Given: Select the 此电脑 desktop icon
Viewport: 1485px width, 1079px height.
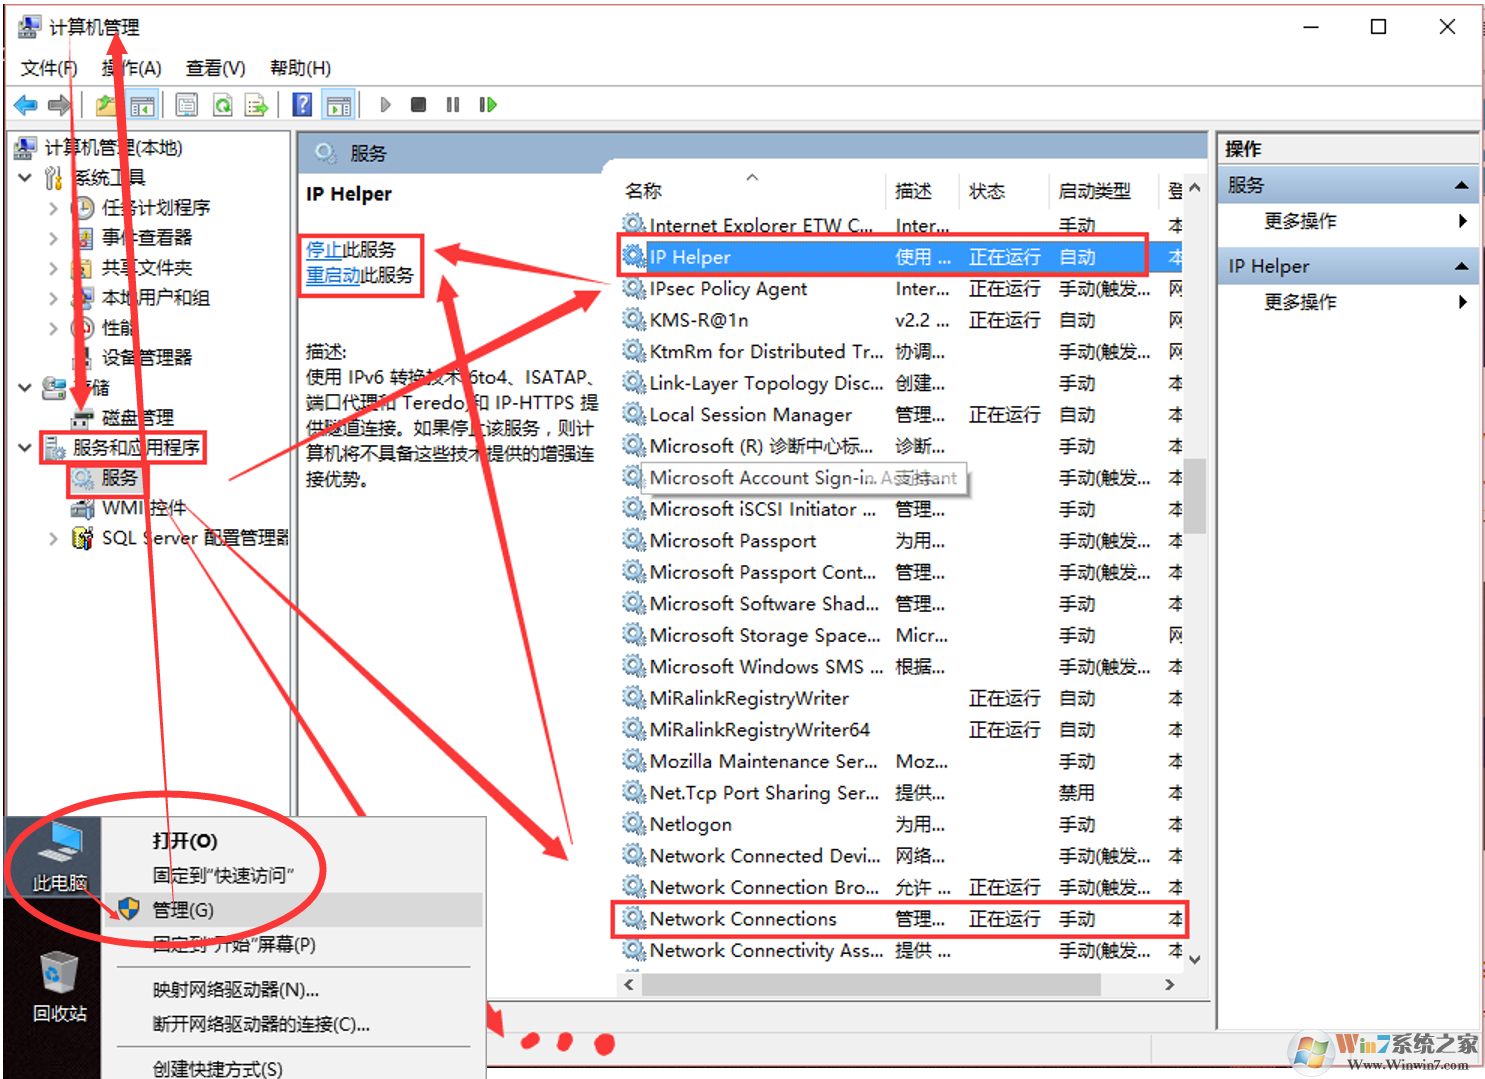Looking at the screenshot, I should coord(59,855).
